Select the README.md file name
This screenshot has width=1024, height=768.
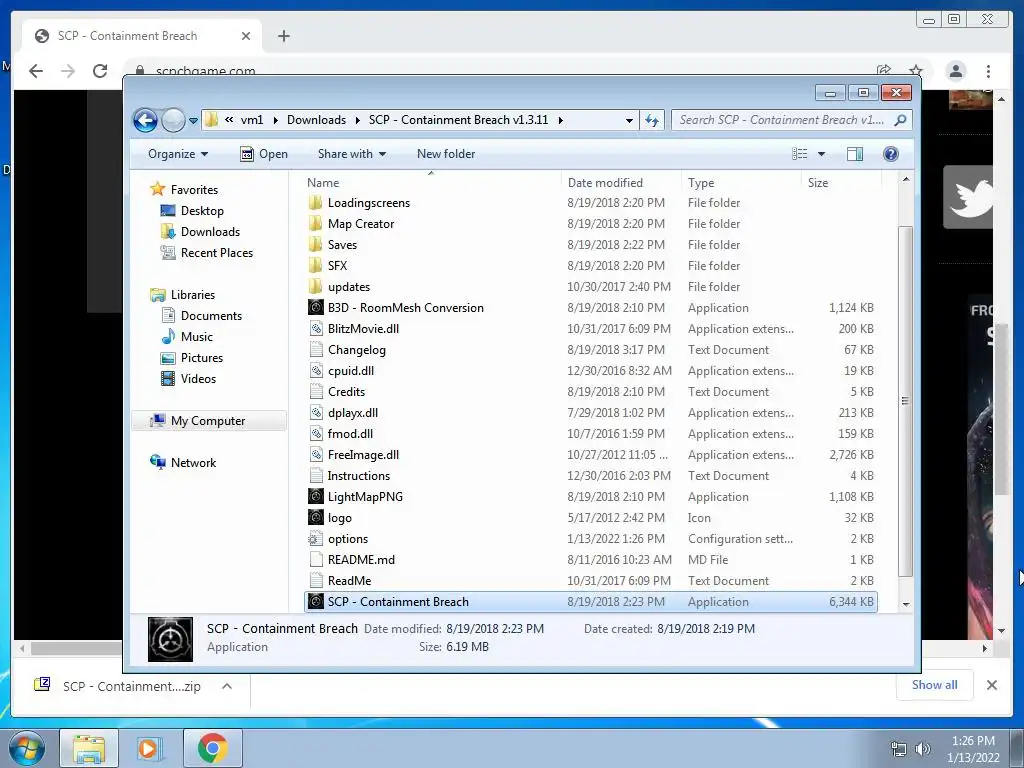[361, 560]
